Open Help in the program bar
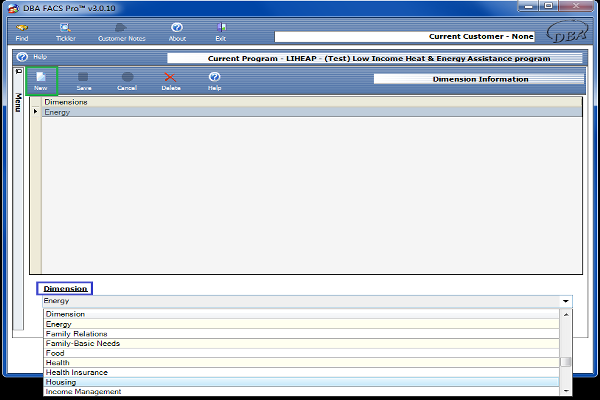The width and height of the screenshot is (600, 400). [x=32, y=57]
